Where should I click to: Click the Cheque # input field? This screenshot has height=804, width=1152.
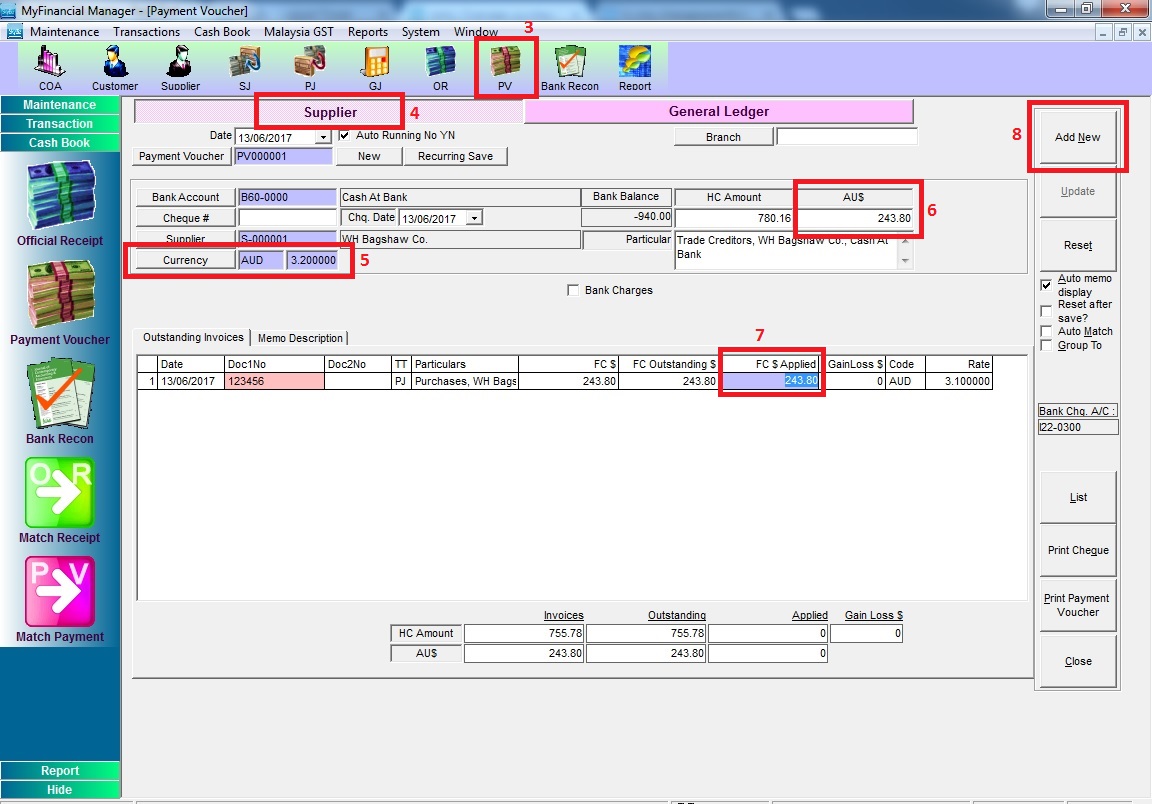[287, 218]
